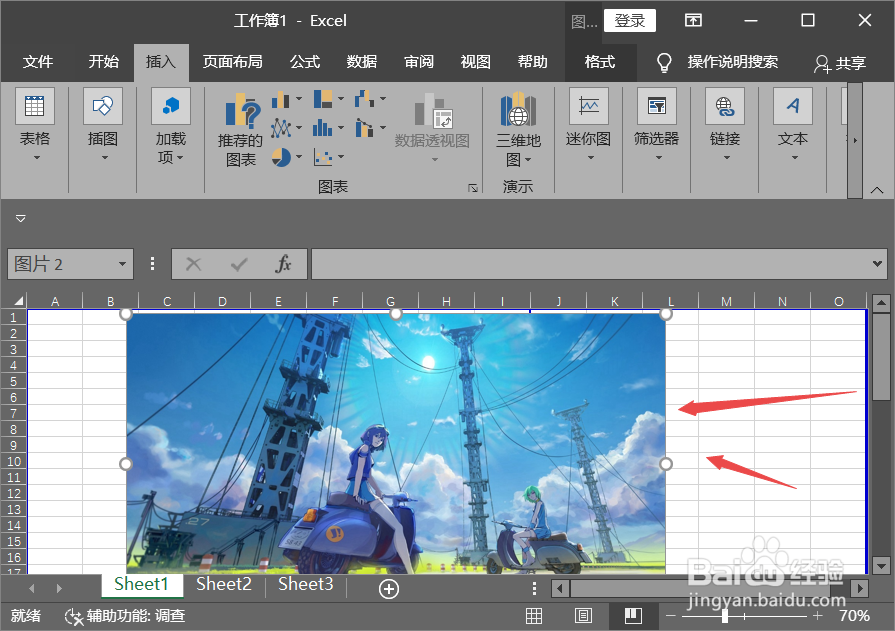
Task: Open the 加载项 (Add-ins) group
Action: point(171,126)
